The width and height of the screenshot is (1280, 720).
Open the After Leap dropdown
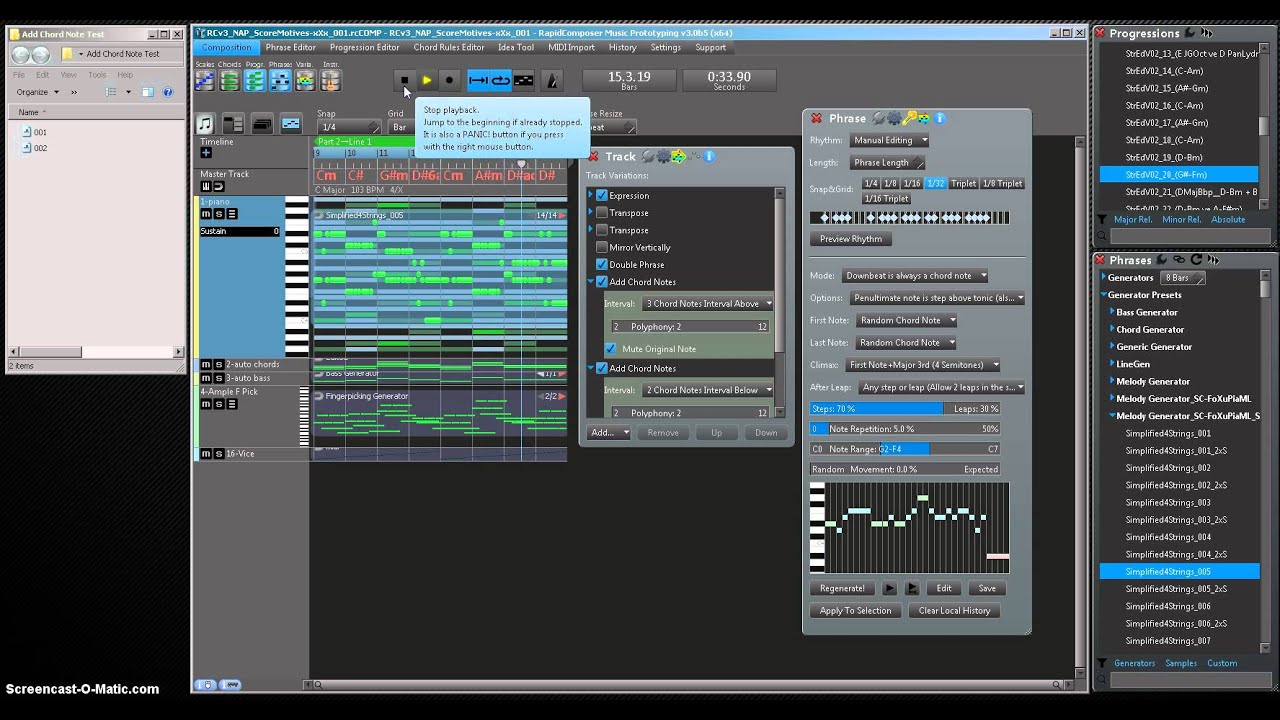pyautogui.click(x=941, y=387)
